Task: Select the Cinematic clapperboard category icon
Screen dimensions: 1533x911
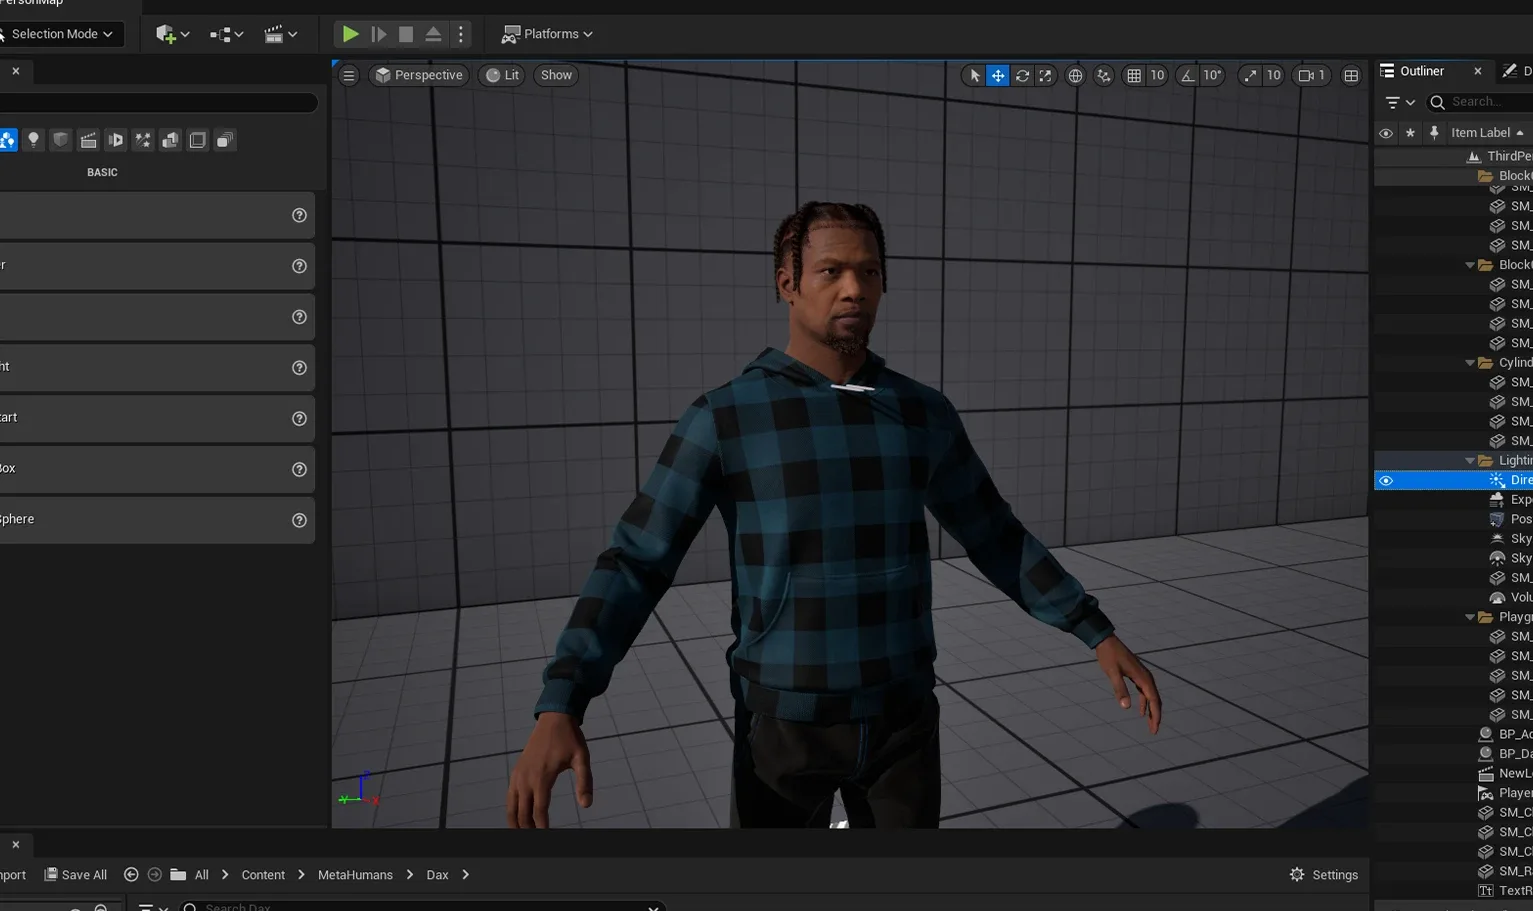Action: coord(88,140)
